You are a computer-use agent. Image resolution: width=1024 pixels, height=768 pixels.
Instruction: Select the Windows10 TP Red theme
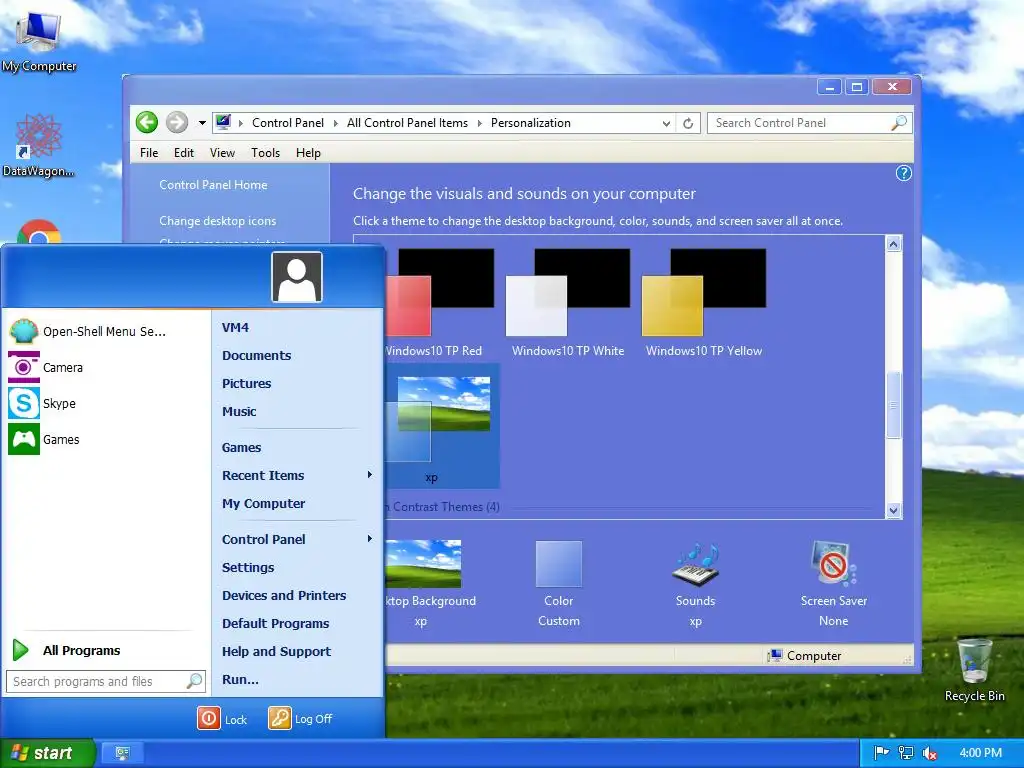point(440,303)
